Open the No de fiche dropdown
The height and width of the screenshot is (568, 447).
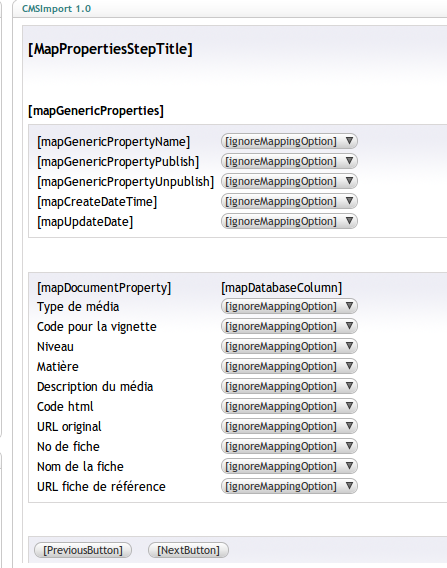point(289,446)
